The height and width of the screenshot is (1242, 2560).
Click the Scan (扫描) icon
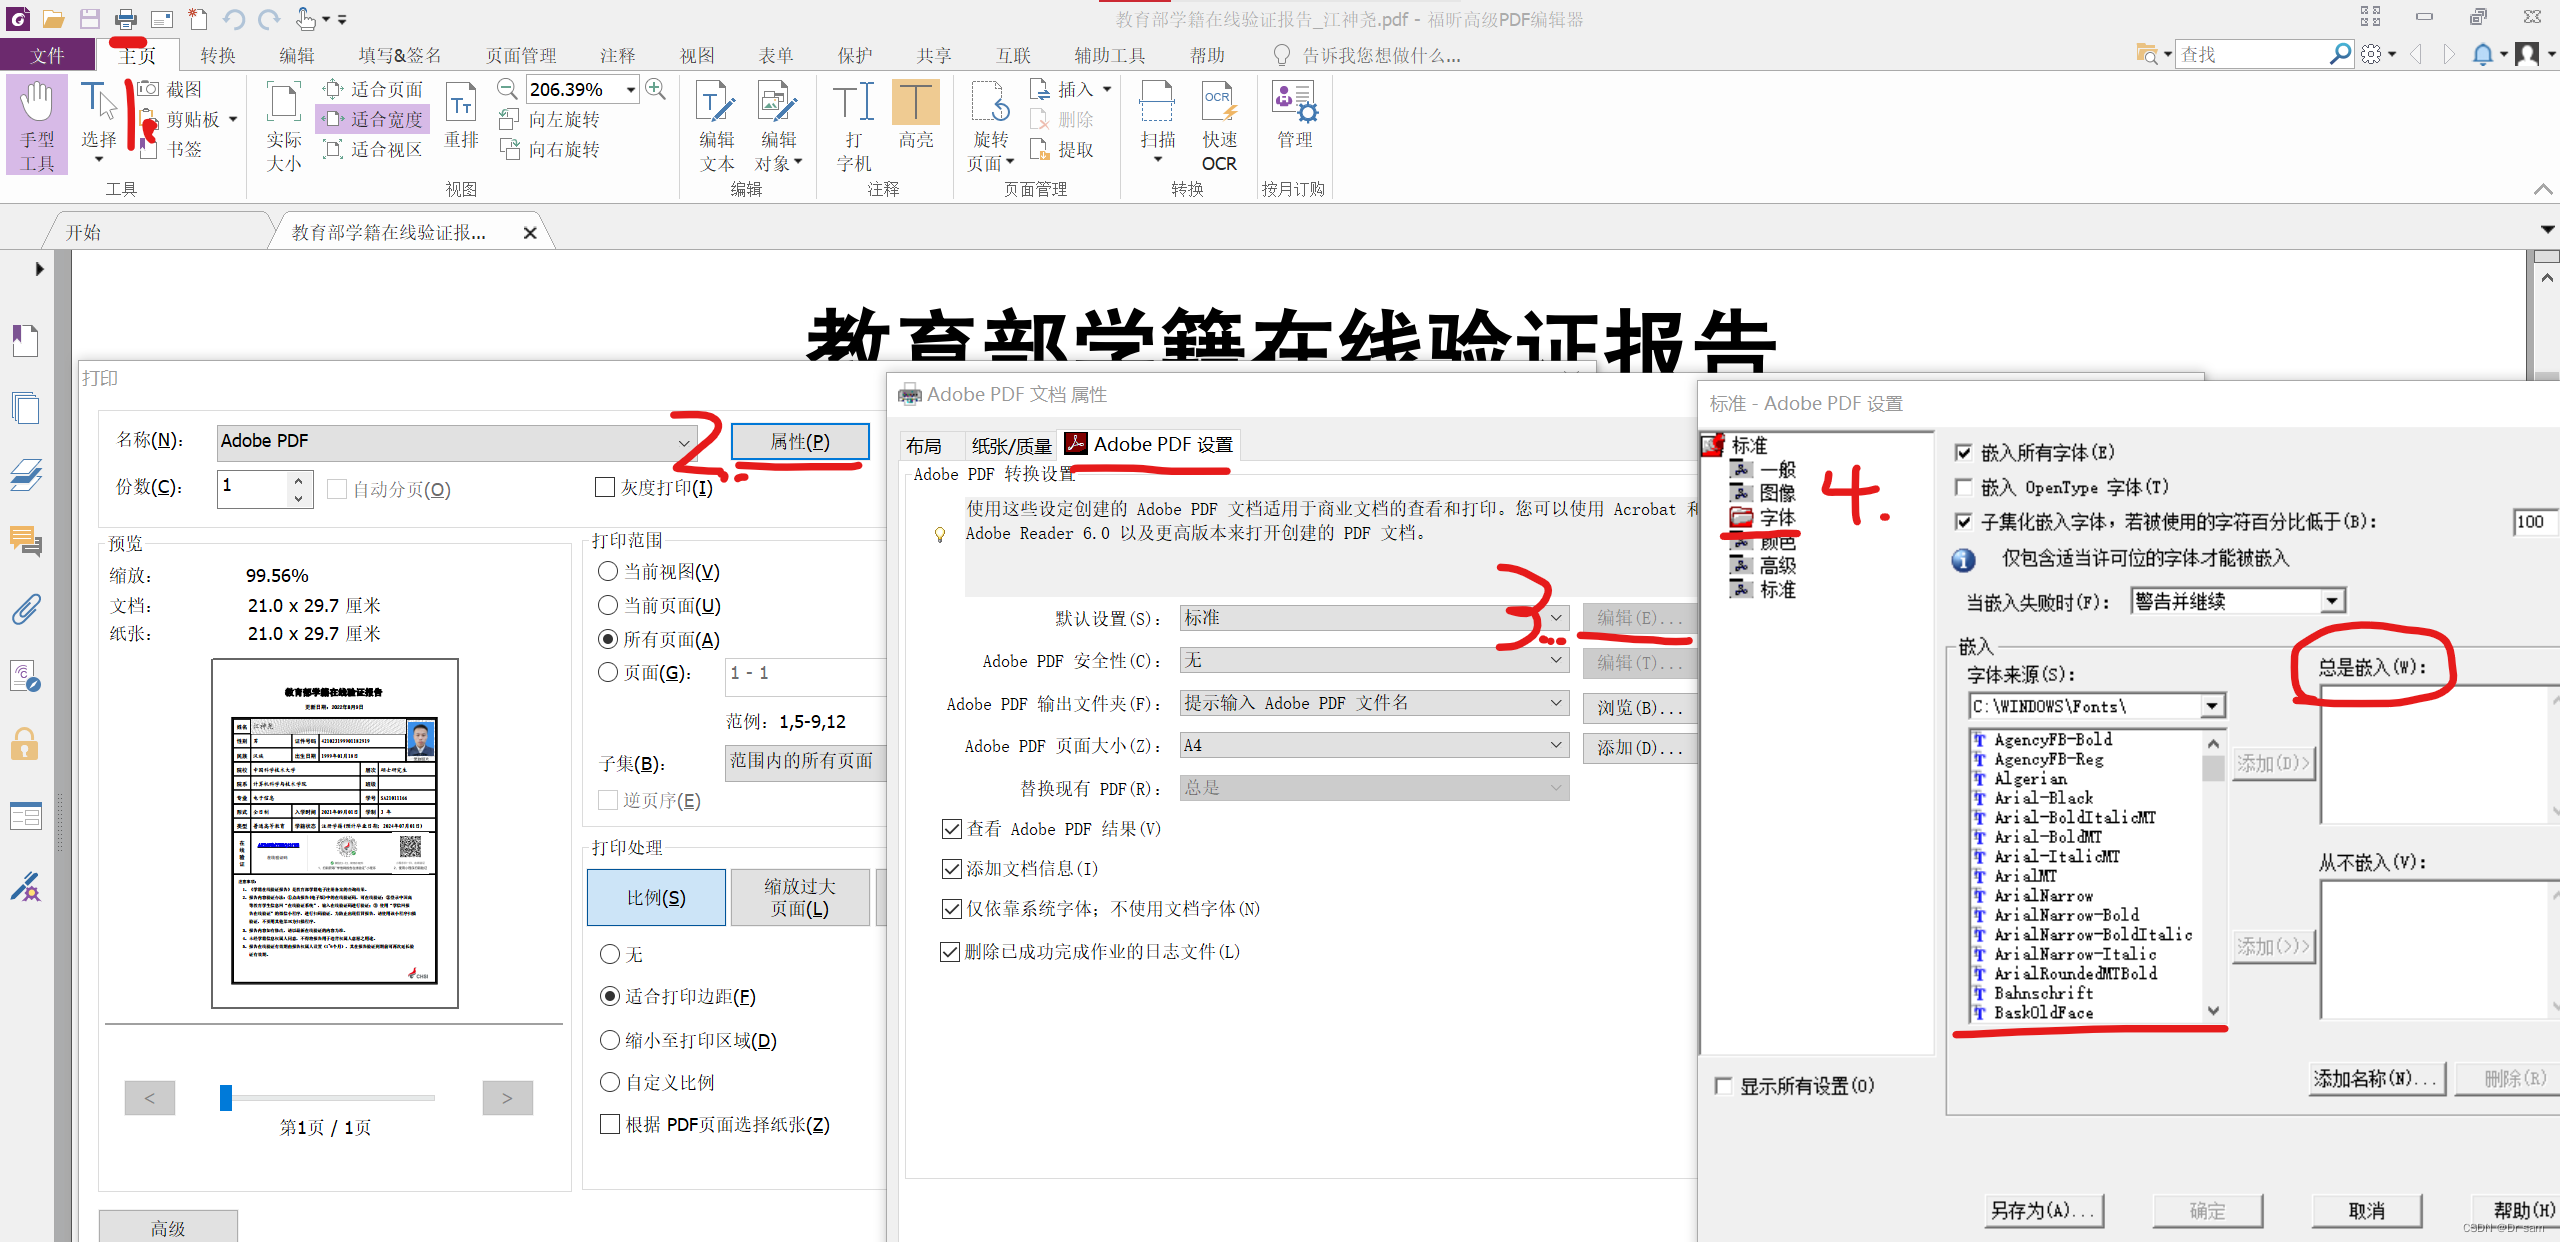[x=1158, y=123]
